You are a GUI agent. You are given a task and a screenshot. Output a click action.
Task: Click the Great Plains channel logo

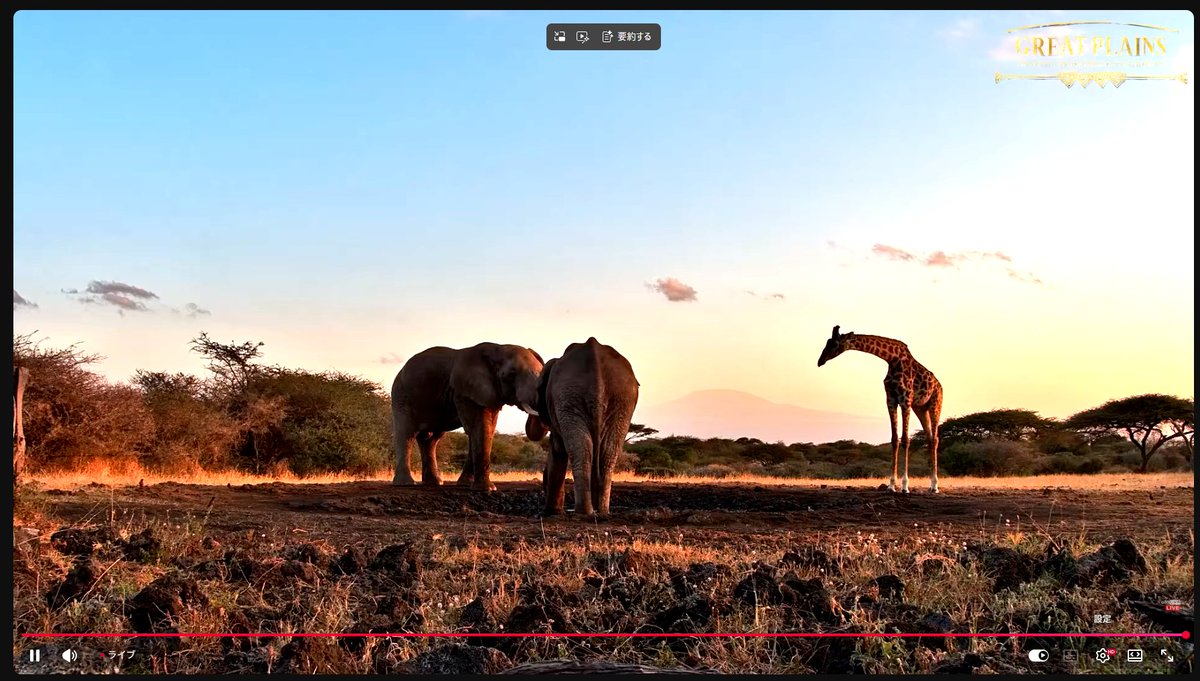(1091, 53)
